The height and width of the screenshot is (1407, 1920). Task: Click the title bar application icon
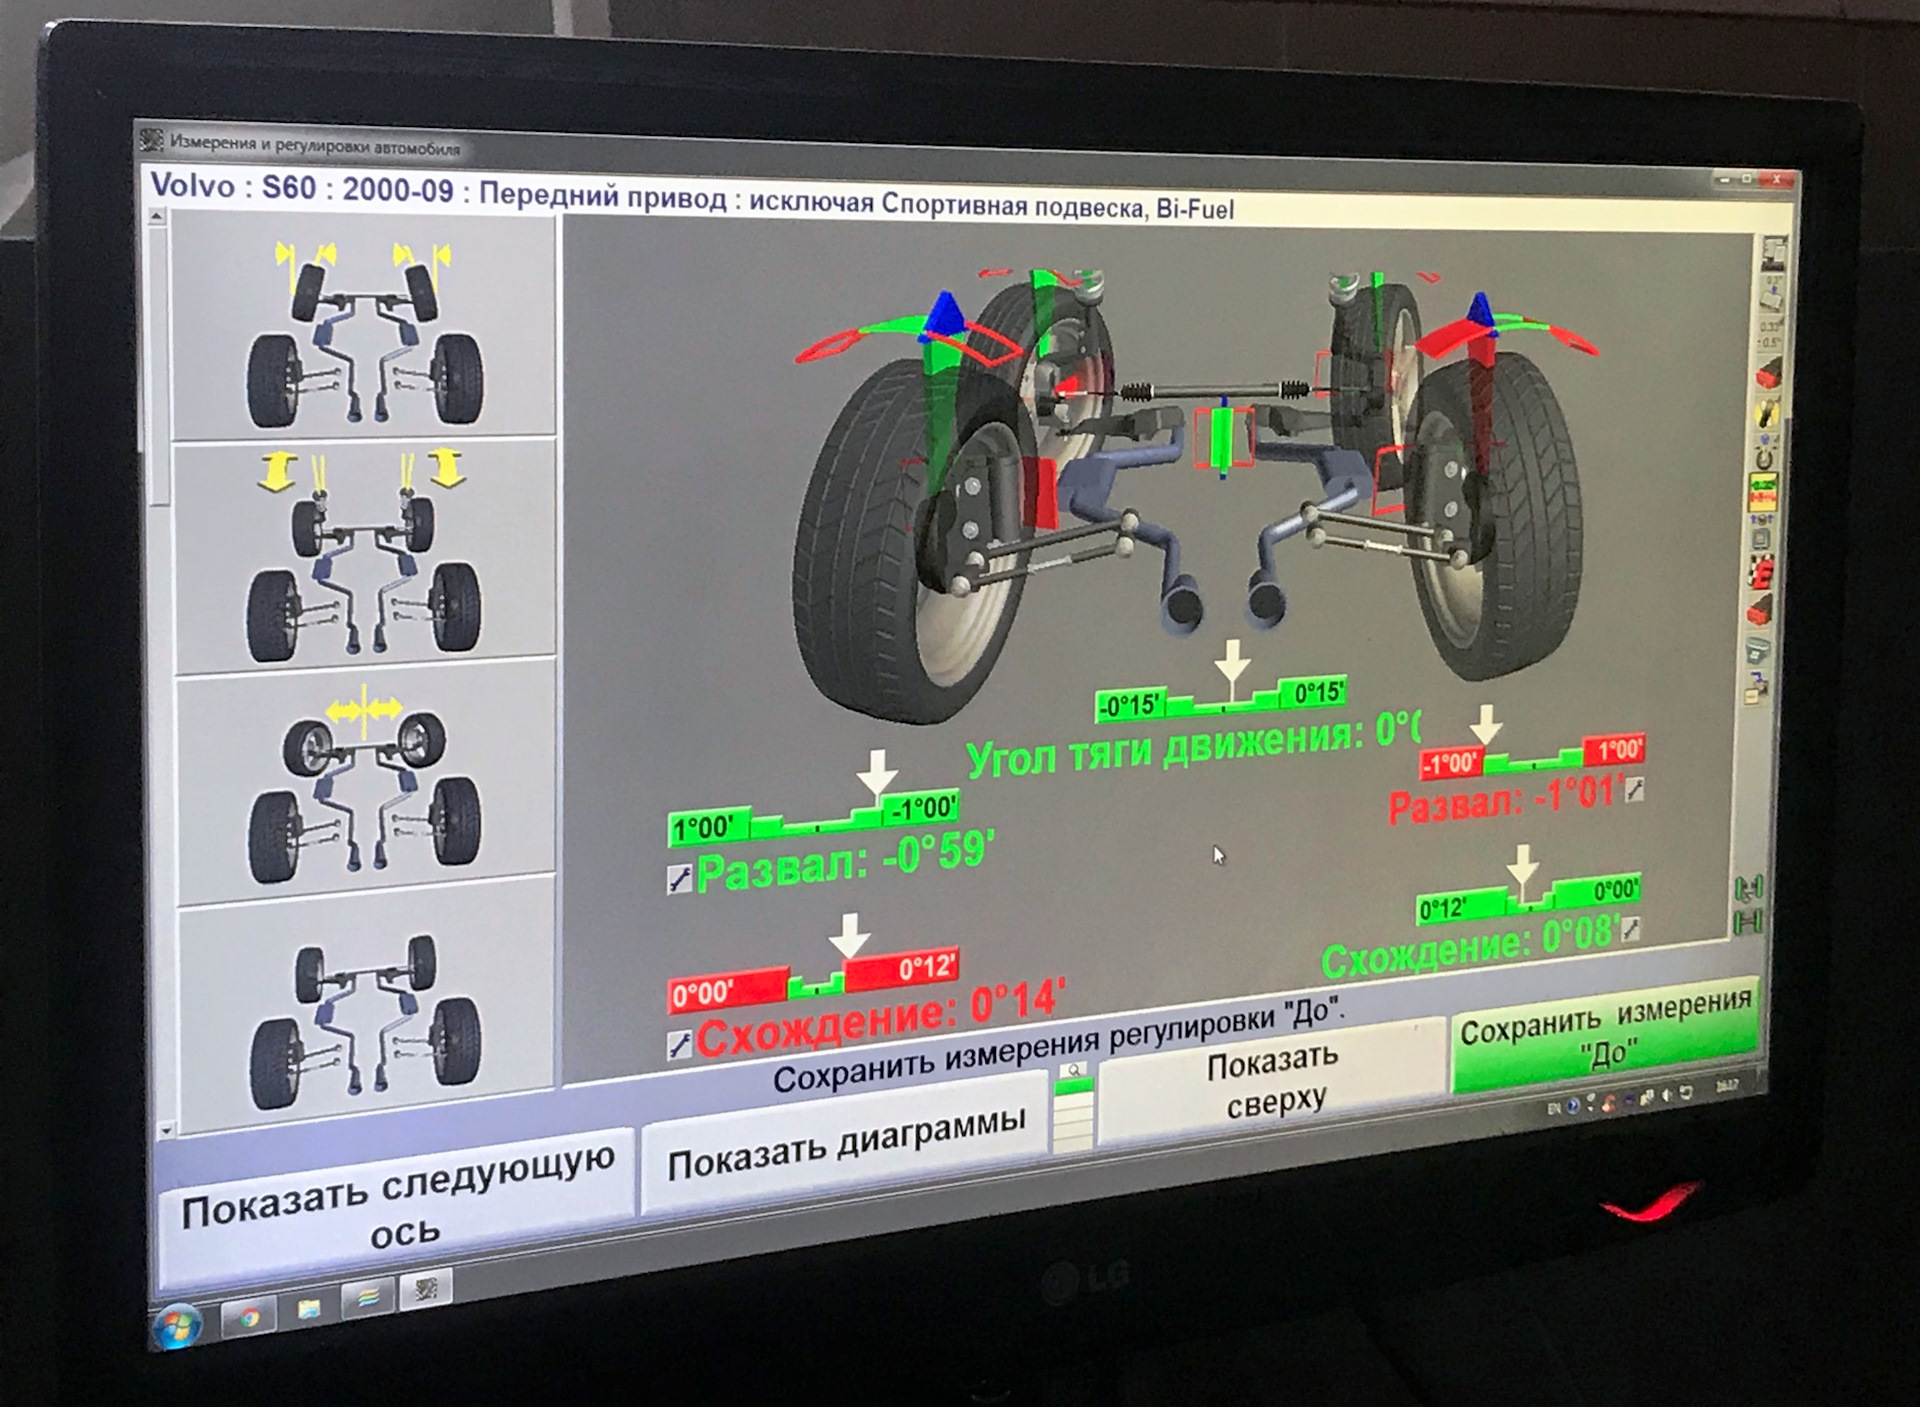151,139
